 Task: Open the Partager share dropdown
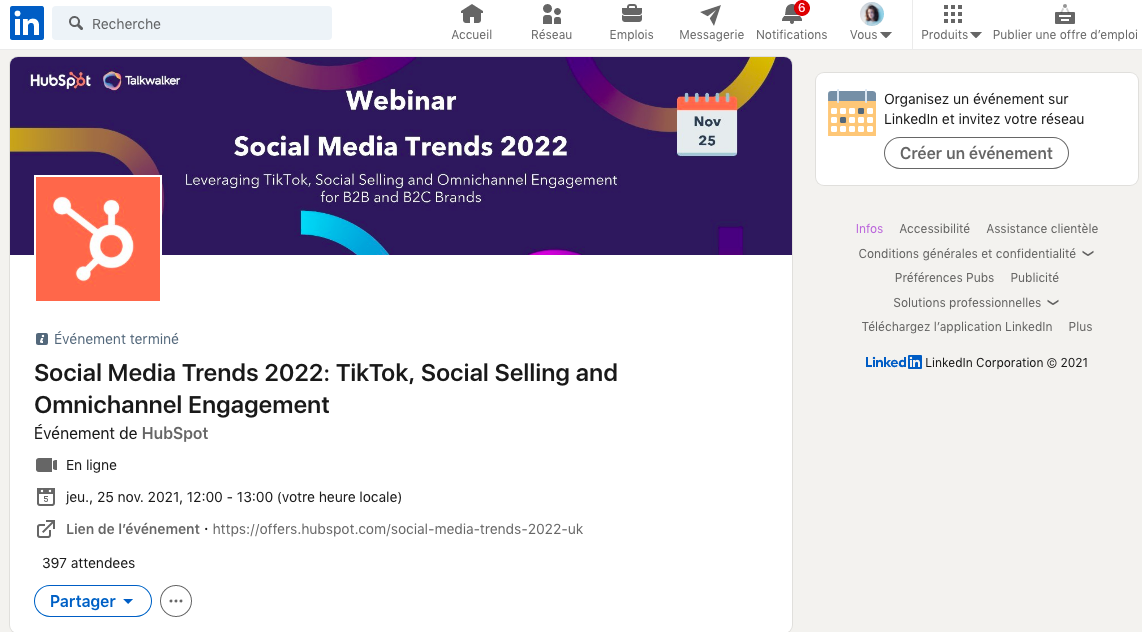tap(92, 601)
